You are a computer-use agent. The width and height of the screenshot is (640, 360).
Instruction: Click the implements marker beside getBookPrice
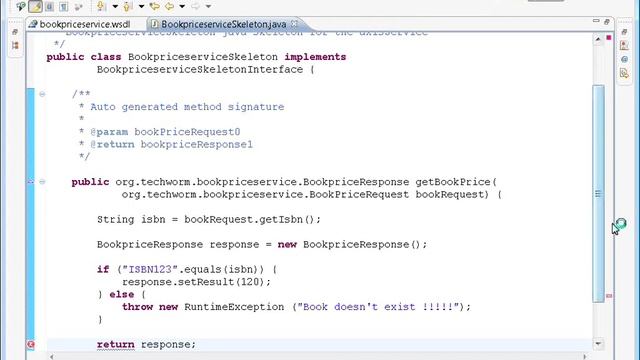click(31, 181)
